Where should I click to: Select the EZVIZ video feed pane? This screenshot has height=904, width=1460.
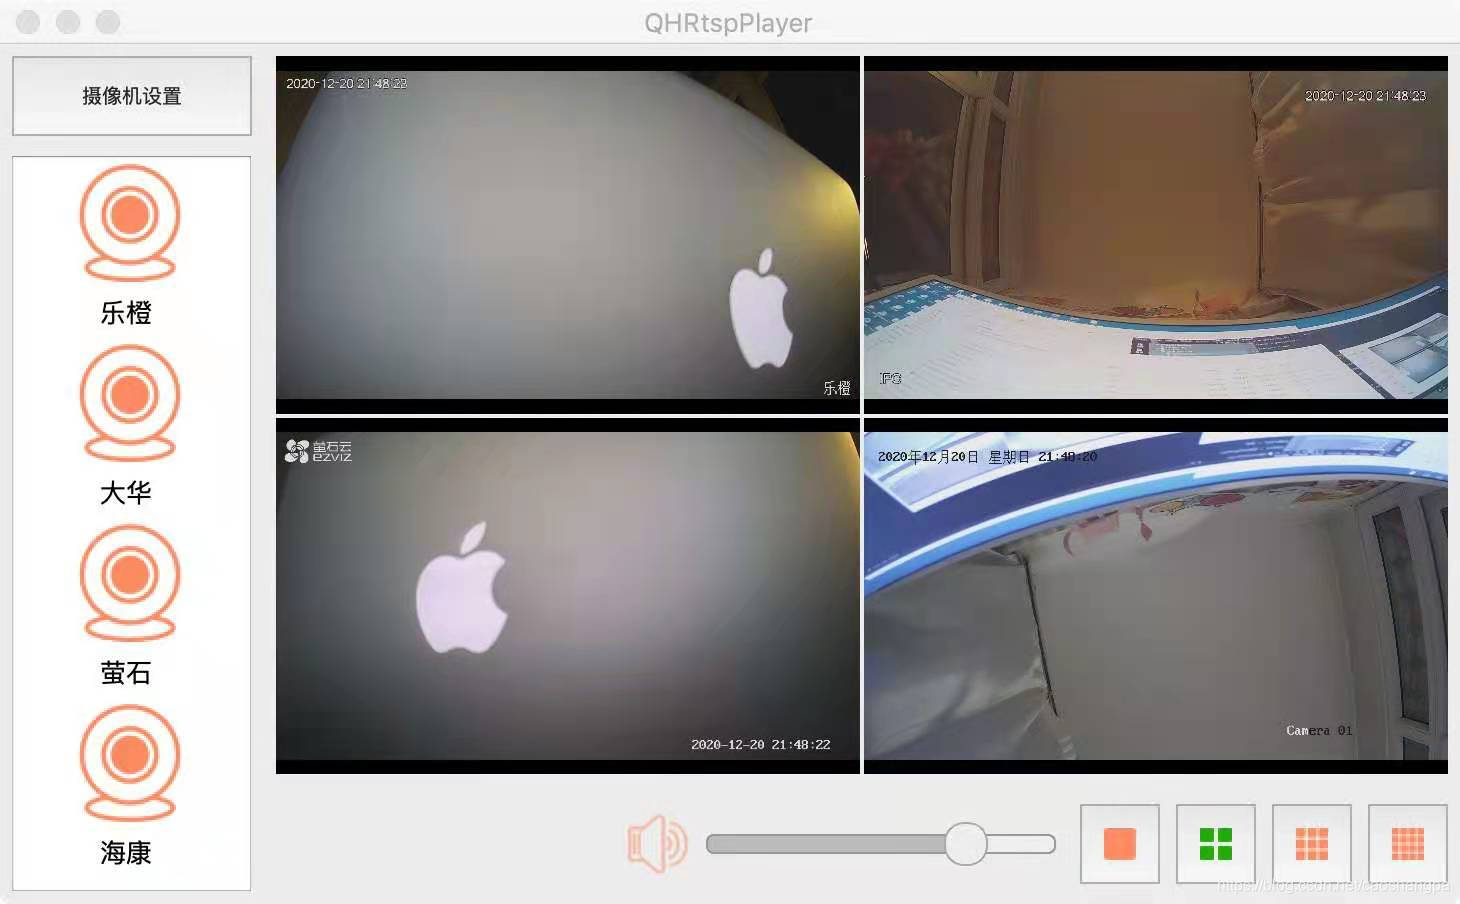568,596
